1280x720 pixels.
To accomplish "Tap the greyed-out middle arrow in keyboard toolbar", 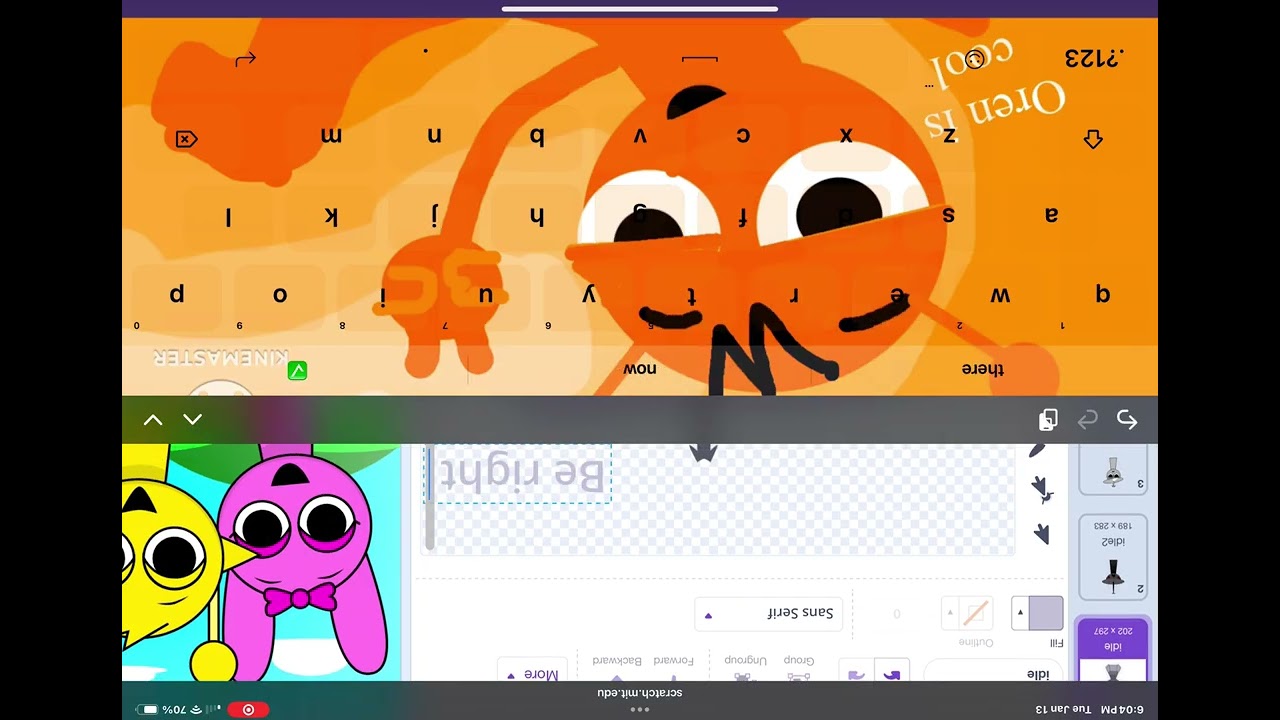I will click(1087, 420).
